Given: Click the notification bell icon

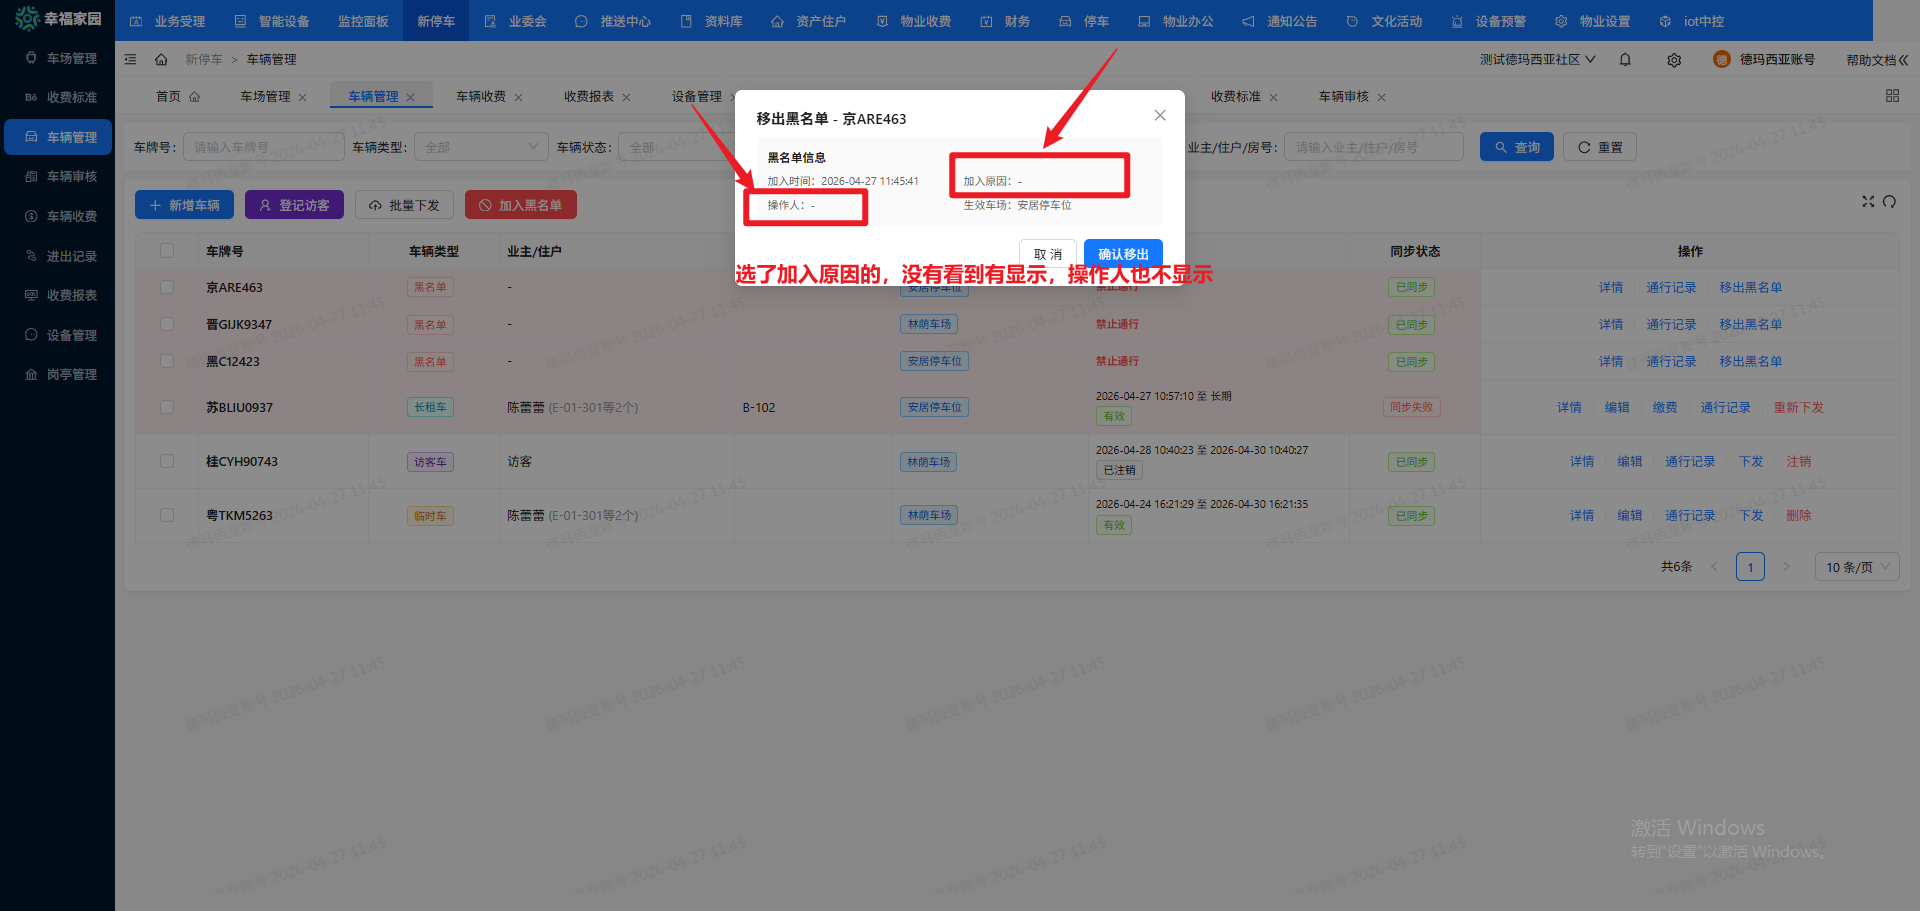Looking at the screenshot, I should [1625, 60].
